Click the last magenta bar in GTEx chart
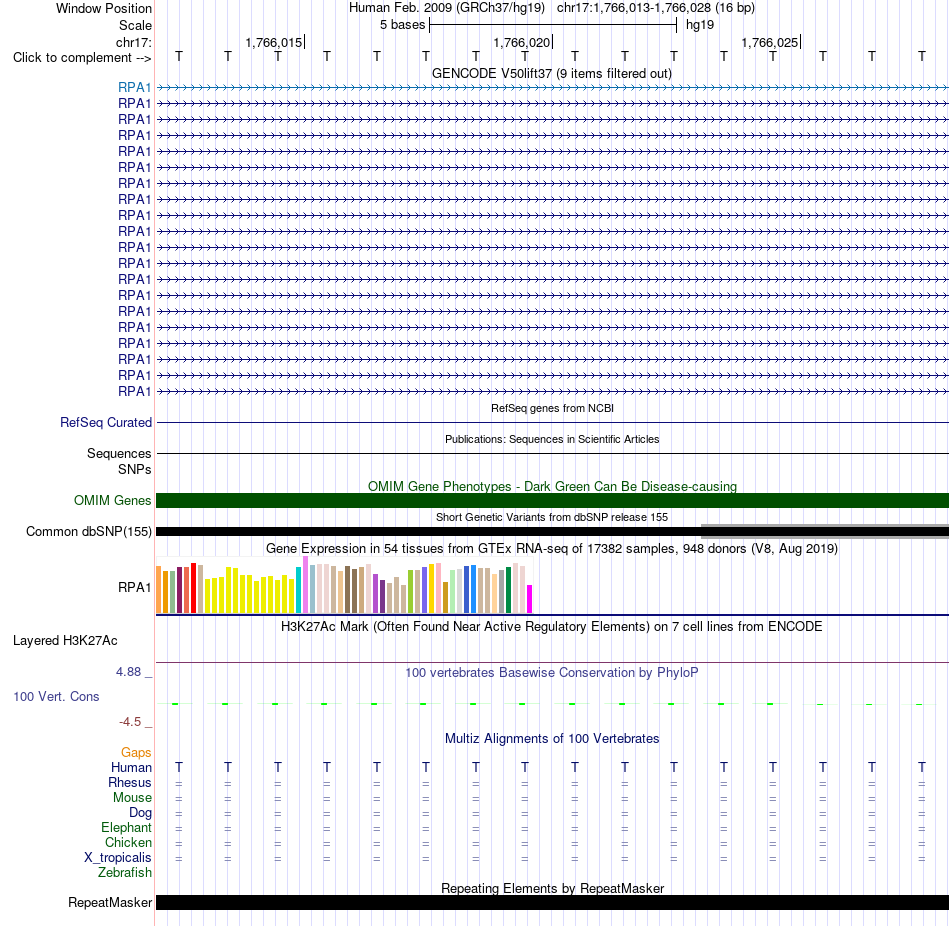The image size is (950, 926). pos(529,599)
